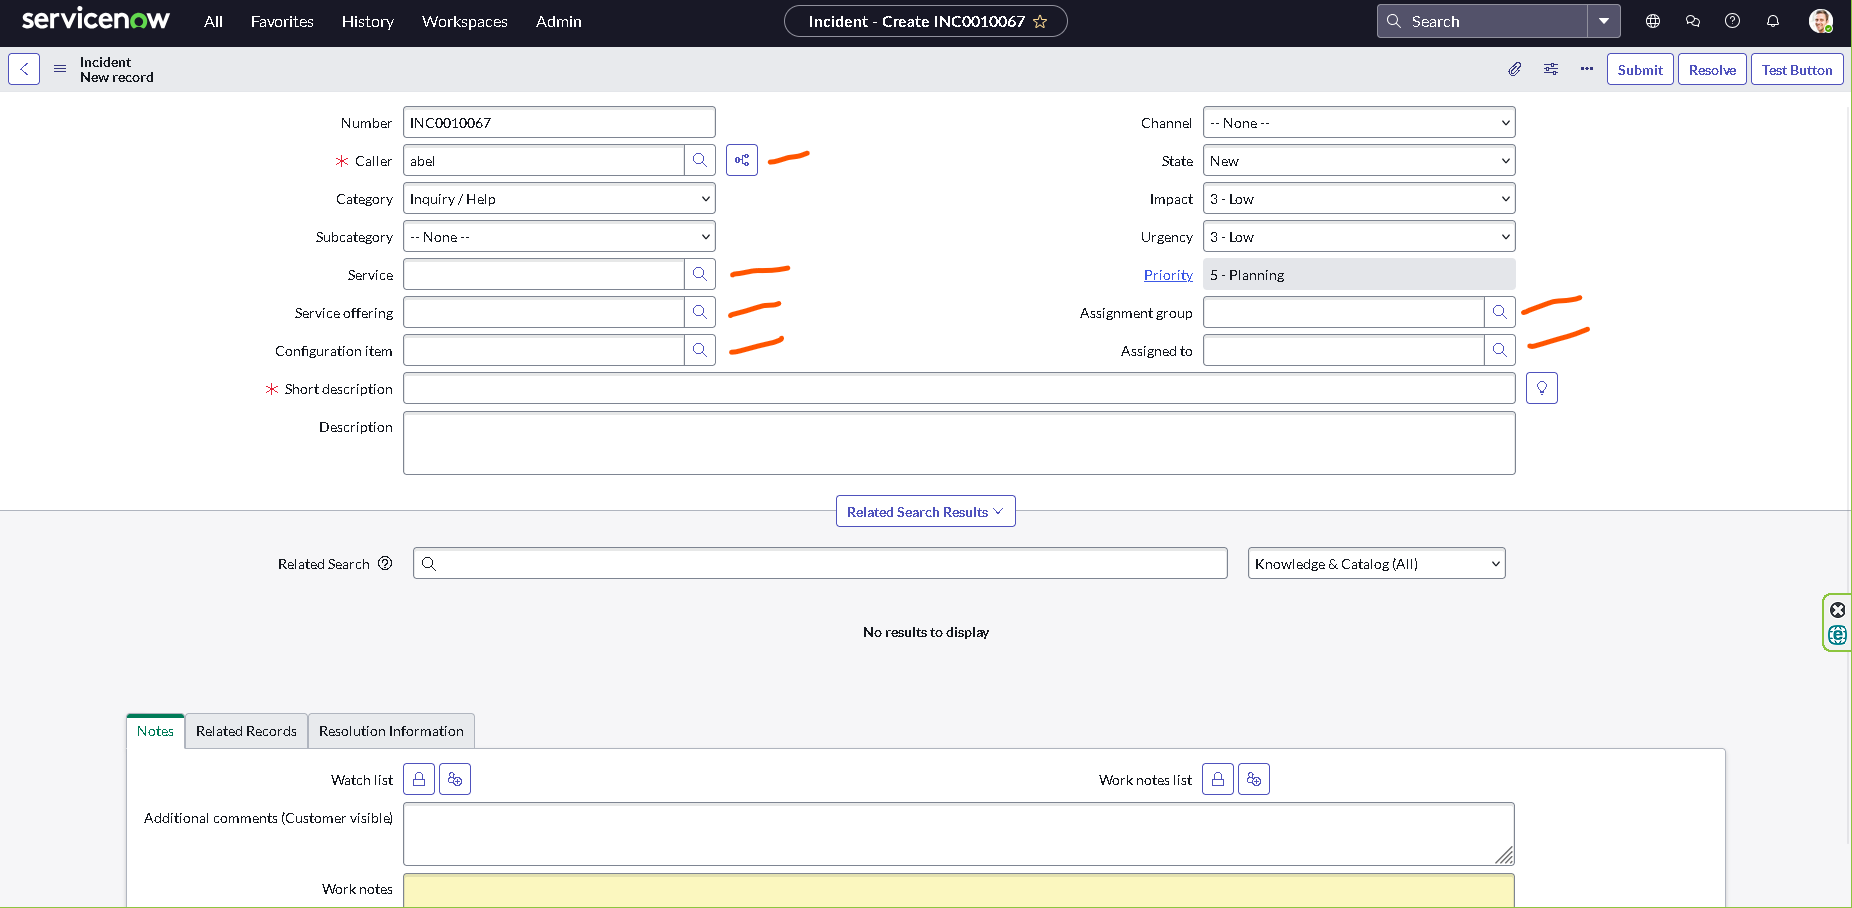Open the Assignment group lookup icon
The image size is (1852, 908).
click(x=1500, y=313)
